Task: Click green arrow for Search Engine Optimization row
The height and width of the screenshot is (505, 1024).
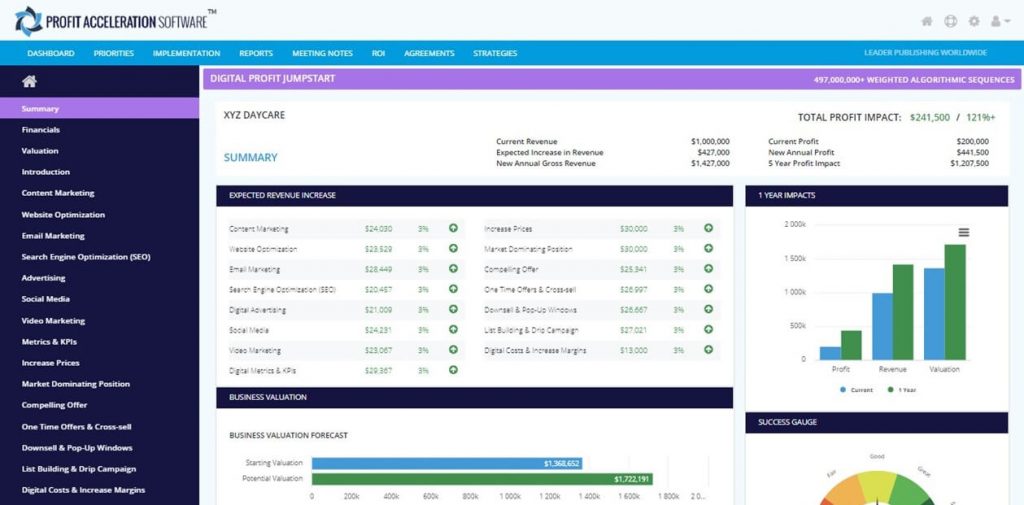Action: (453, 289)
